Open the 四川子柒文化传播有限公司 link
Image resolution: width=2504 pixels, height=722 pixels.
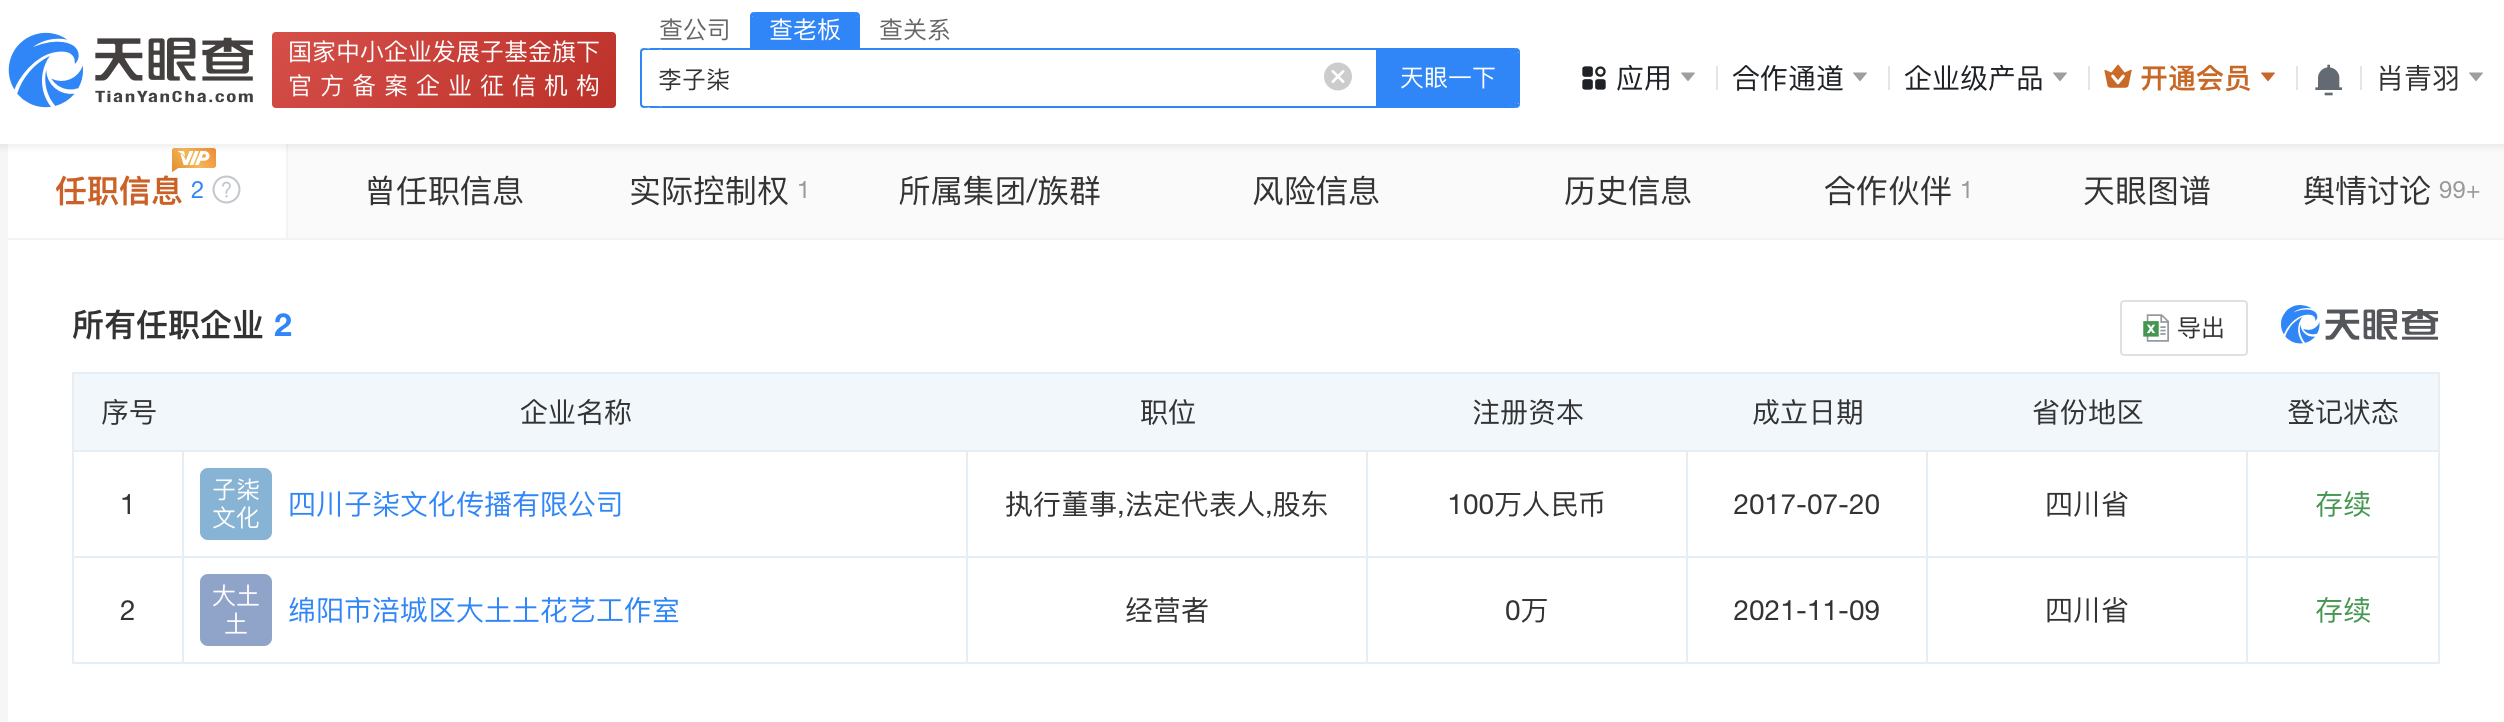[455, 504]
